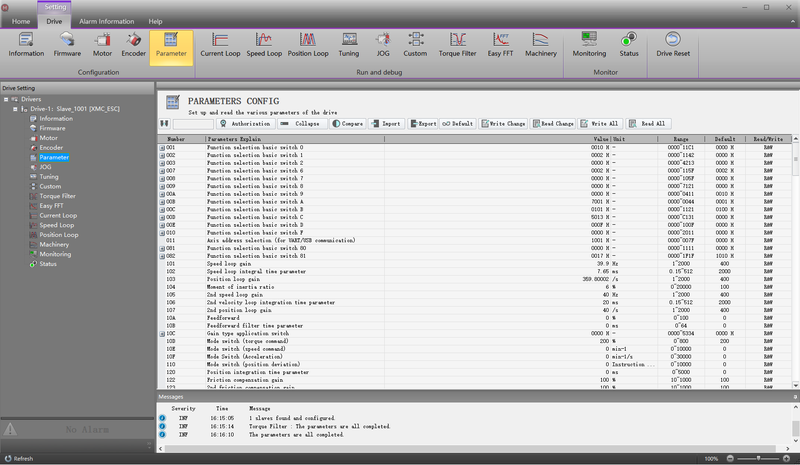The width and height of the screenshot is (800, 465).
Task: Open the Torque Filter tool in ribbon
Action: (457, 45)
